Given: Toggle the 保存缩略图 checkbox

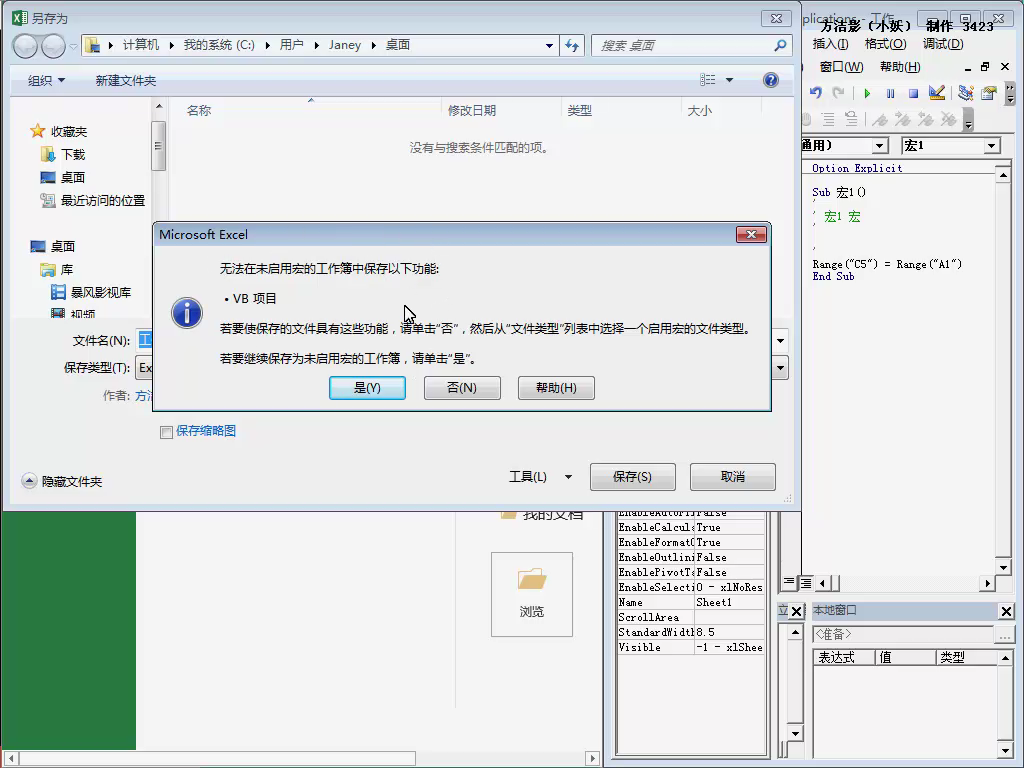Looking at the screenshot, I should 167,432.
